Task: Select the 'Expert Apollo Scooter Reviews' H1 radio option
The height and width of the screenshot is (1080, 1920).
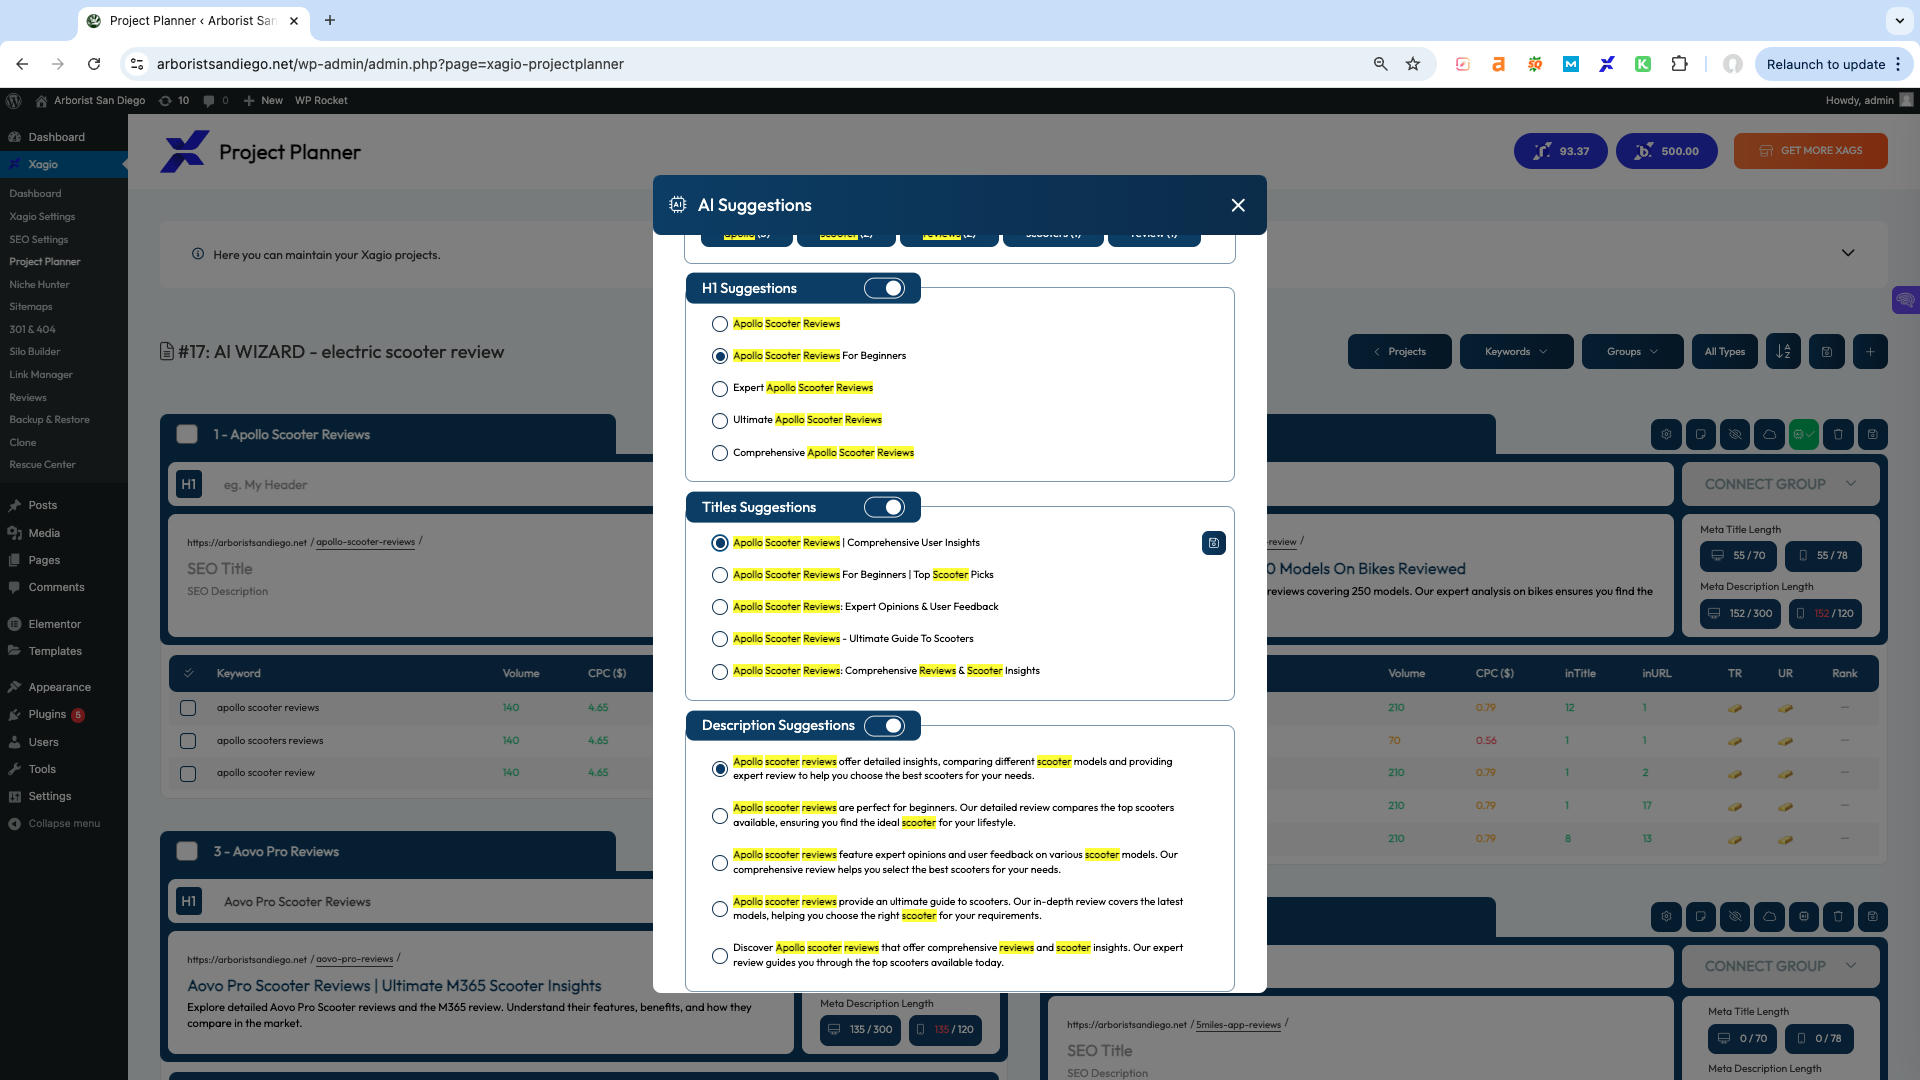Action: [x=719, y=389]
